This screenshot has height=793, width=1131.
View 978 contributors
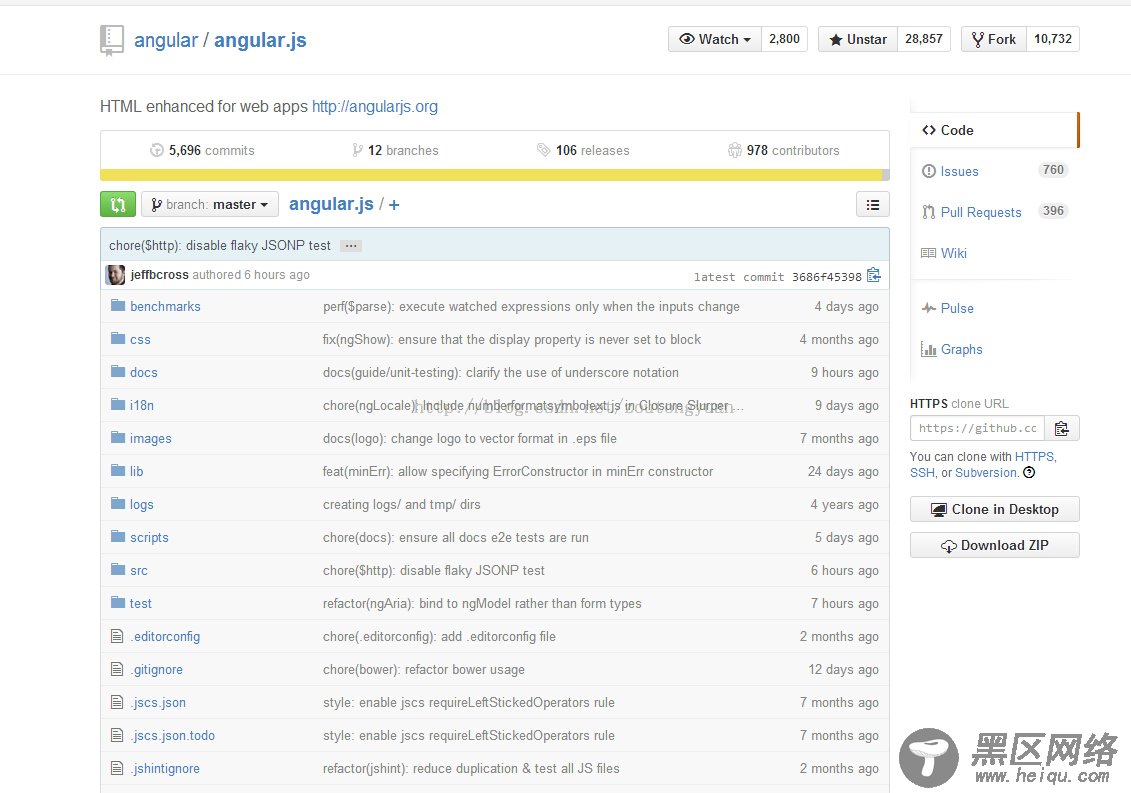pos(784,150)
